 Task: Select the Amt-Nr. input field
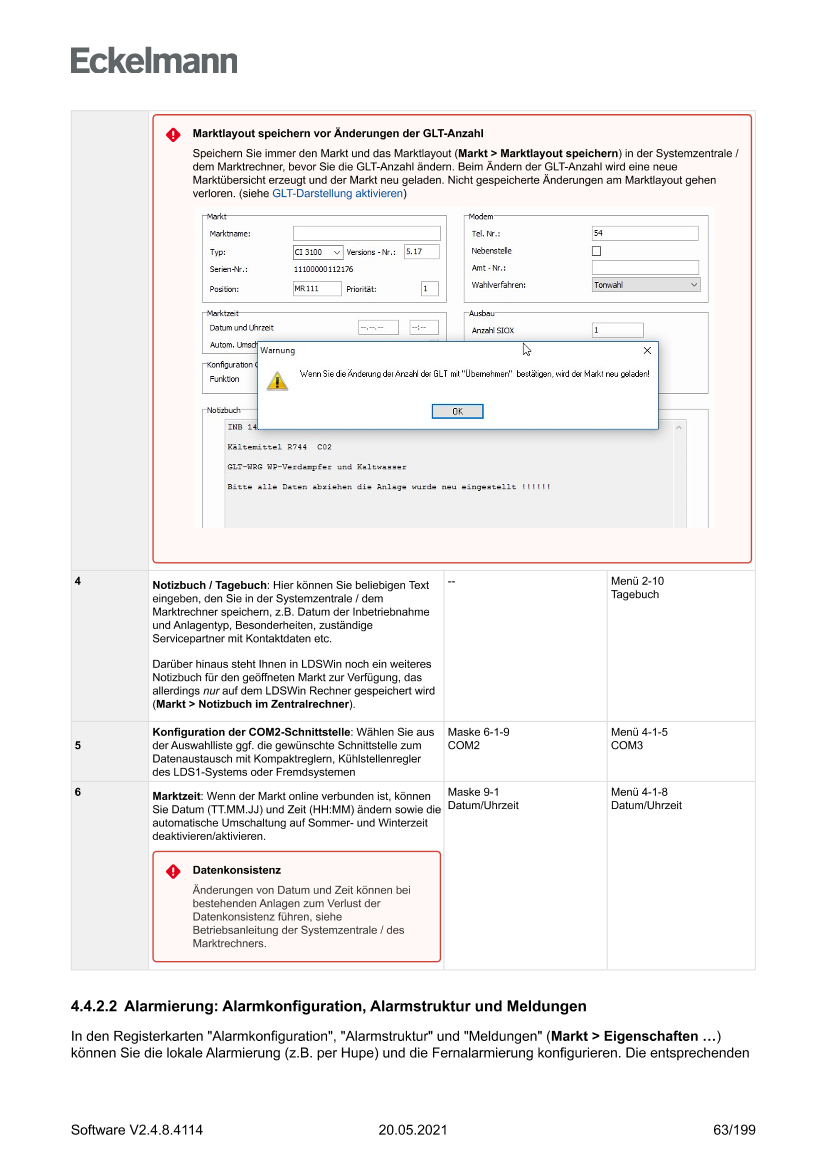[644, 268]
